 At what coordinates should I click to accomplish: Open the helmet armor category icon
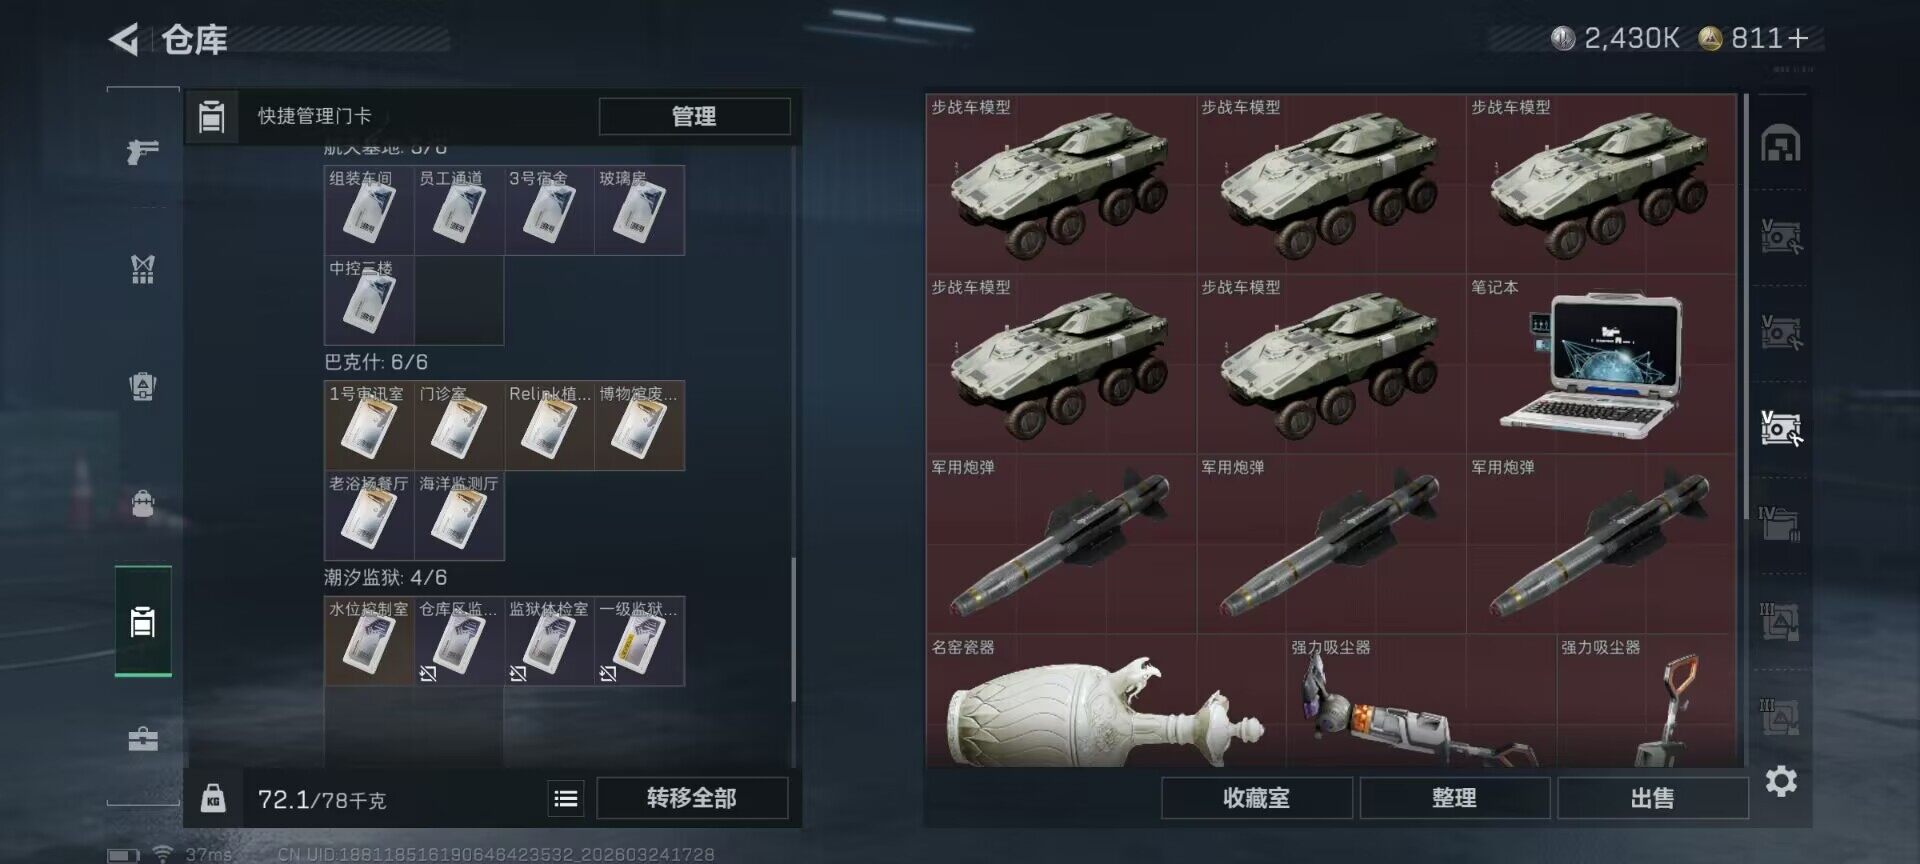pos(143,386)
